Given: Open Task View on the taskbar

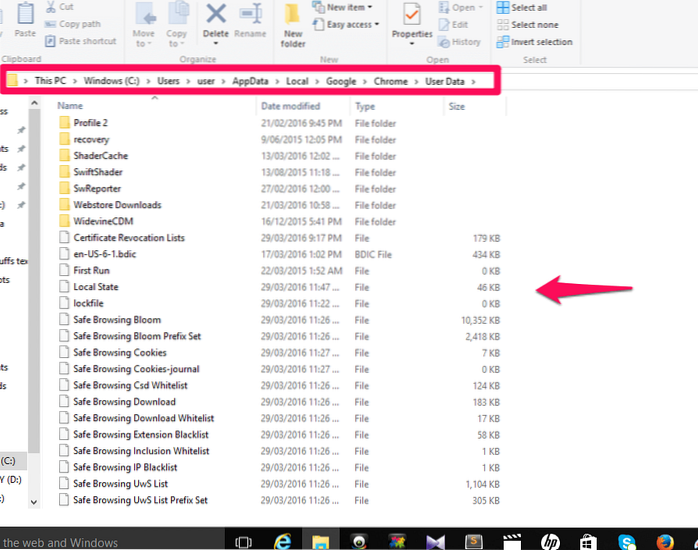Looking at the screenshot, I should click(243, 542).
